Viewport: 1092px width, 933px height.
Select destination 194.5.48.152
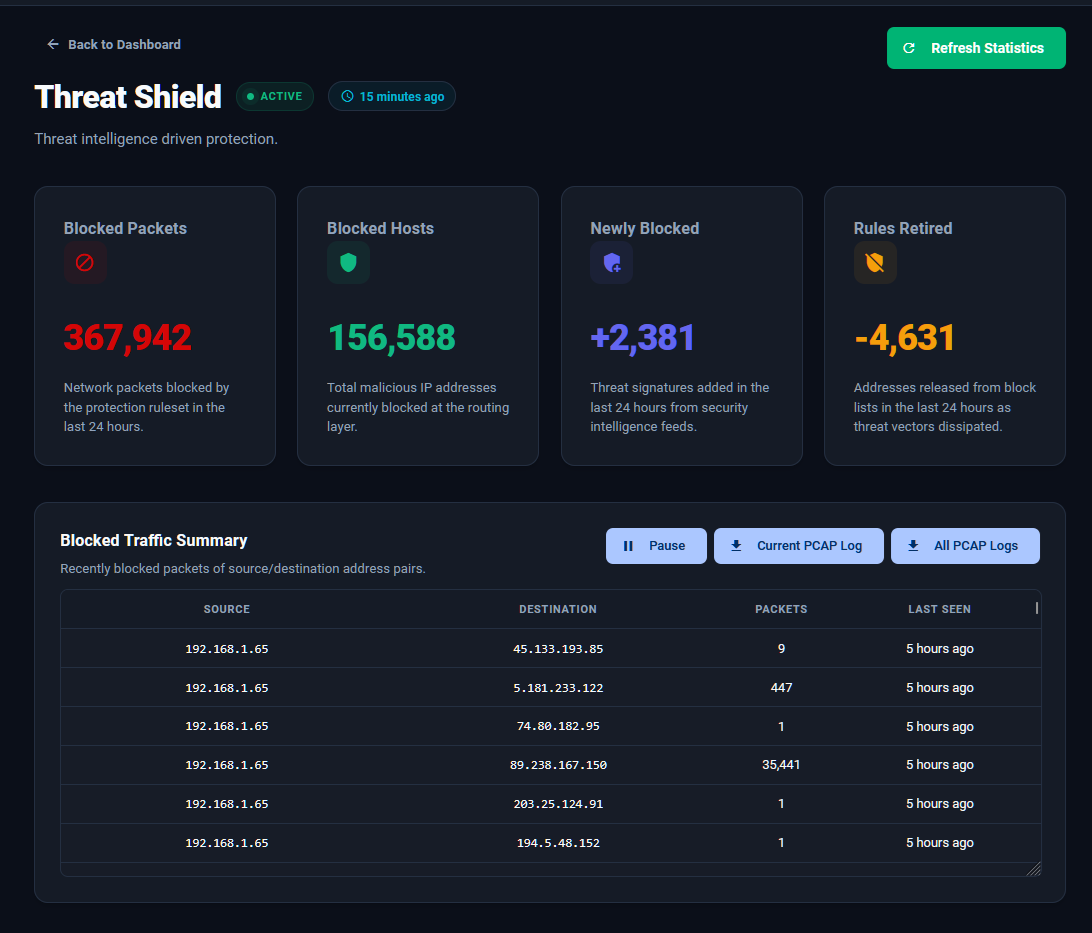[558, 843]
